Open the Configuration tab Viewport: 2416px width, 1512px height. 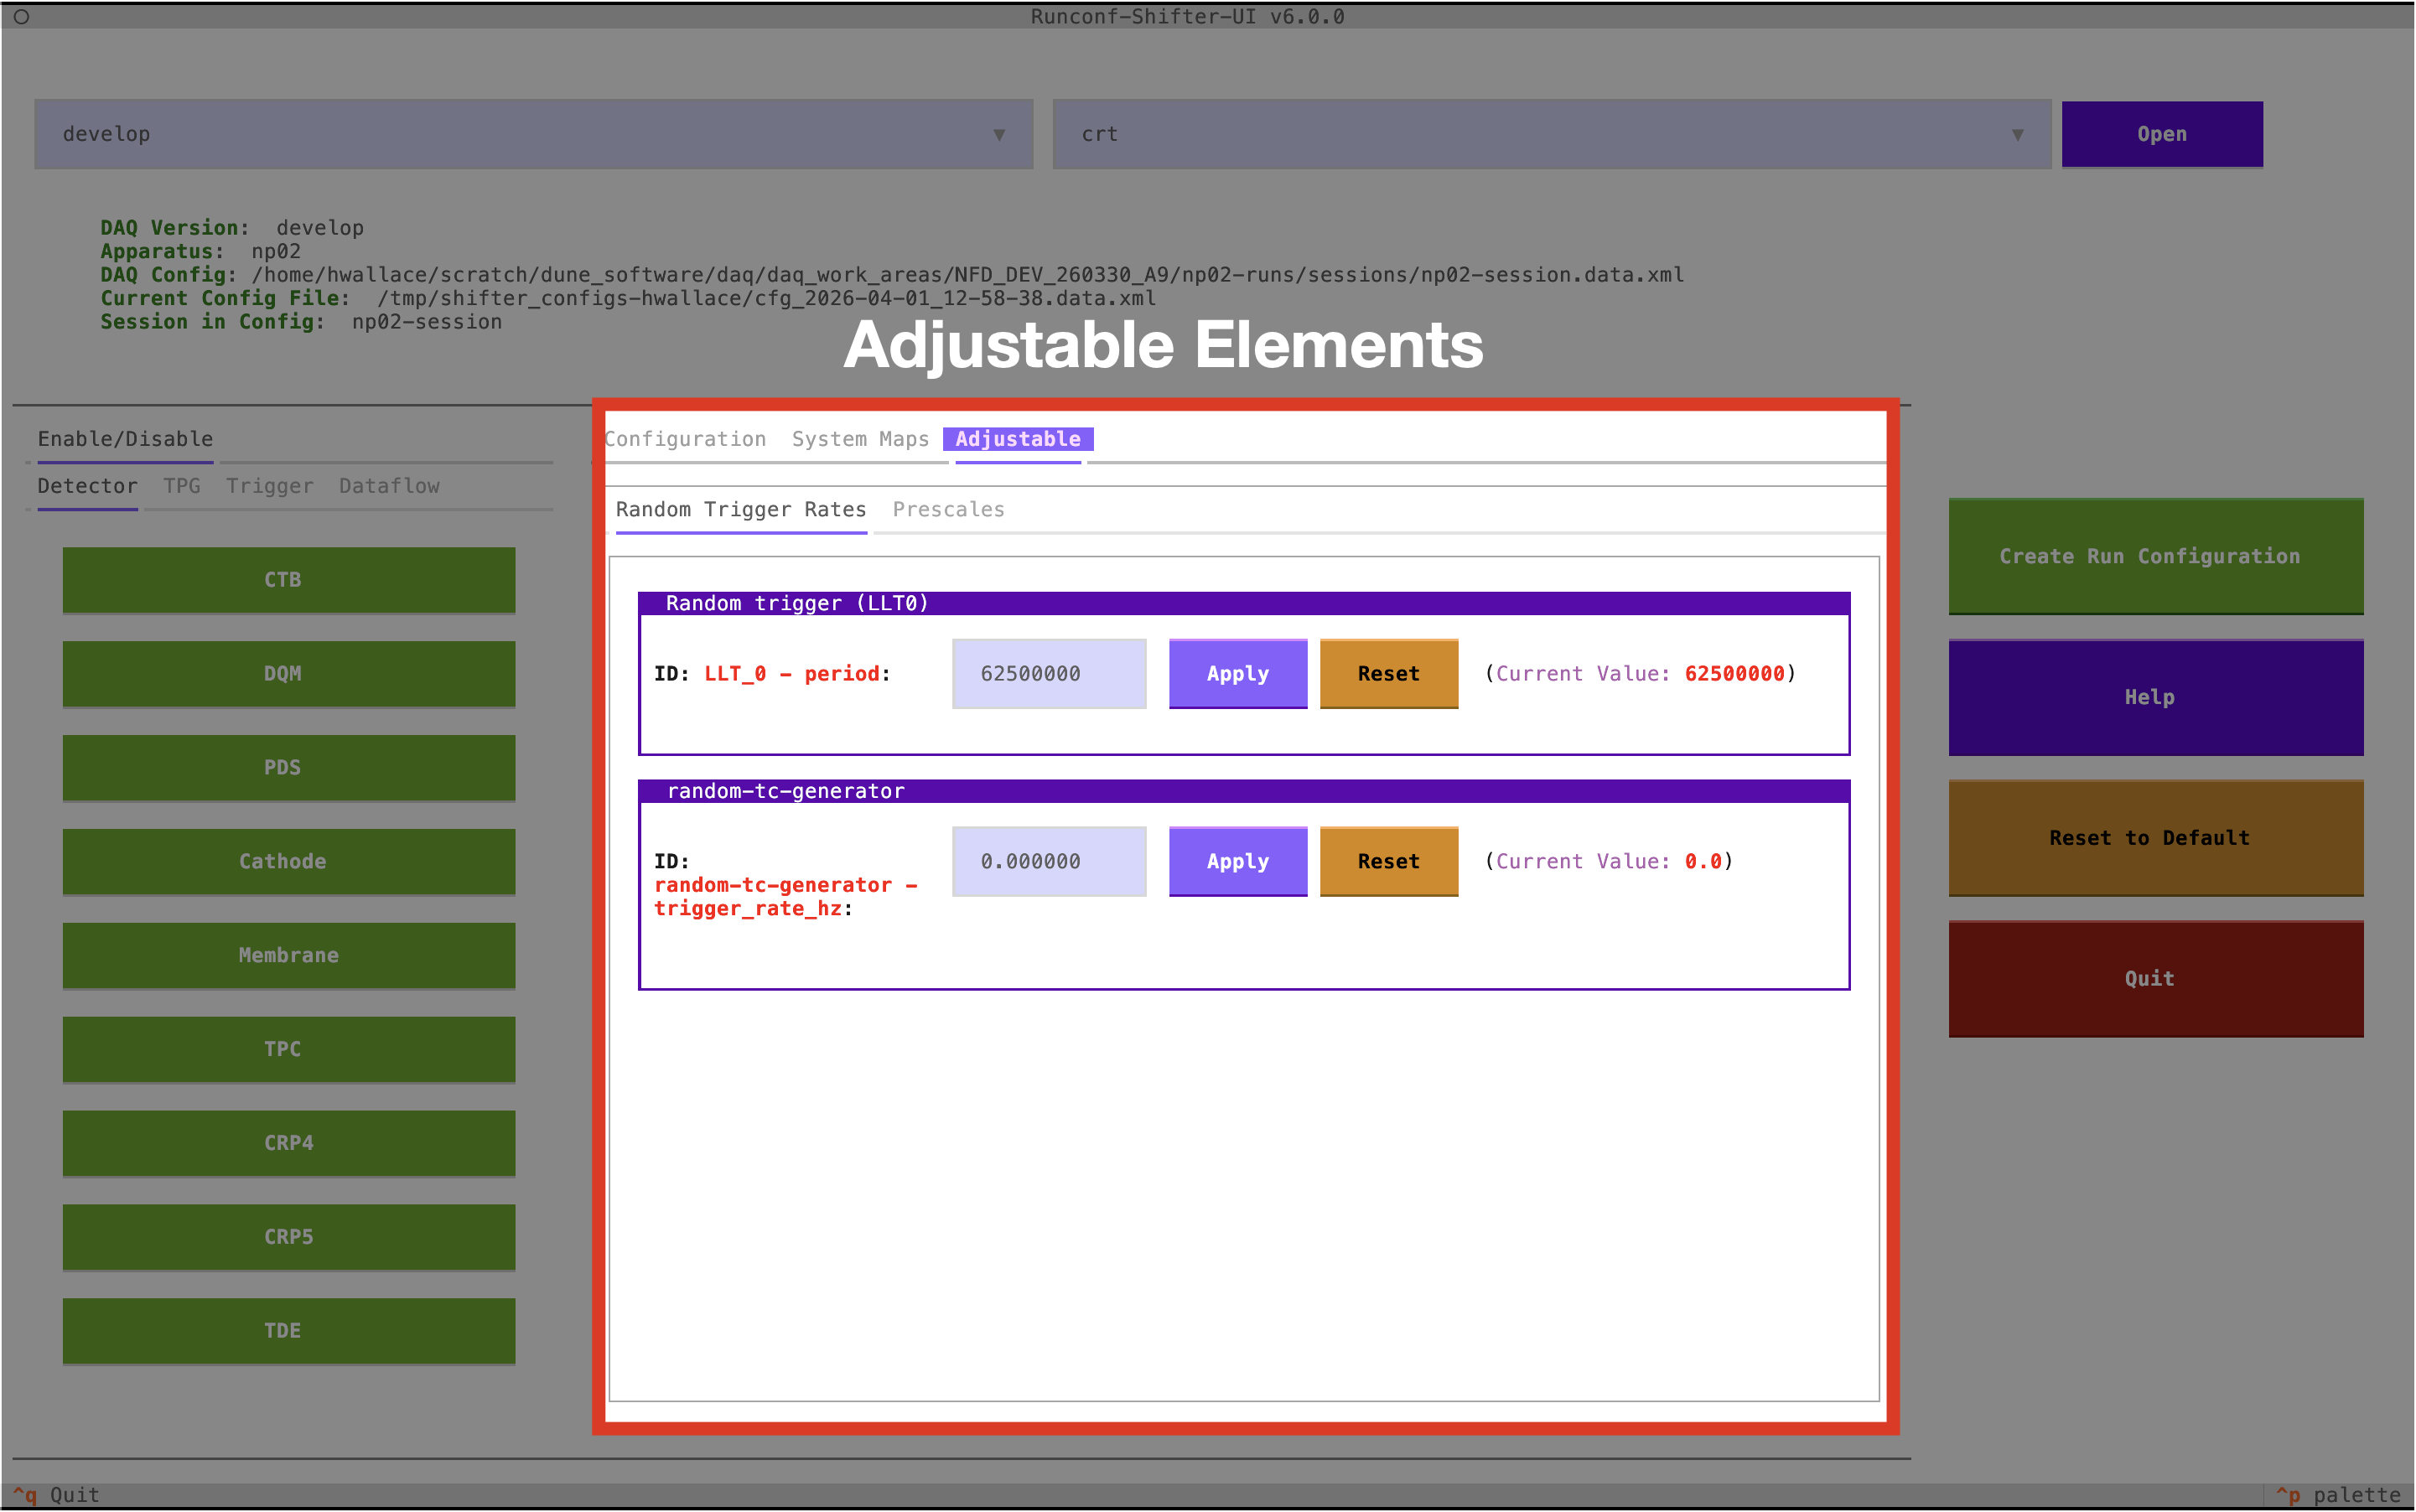coord(686,439)
